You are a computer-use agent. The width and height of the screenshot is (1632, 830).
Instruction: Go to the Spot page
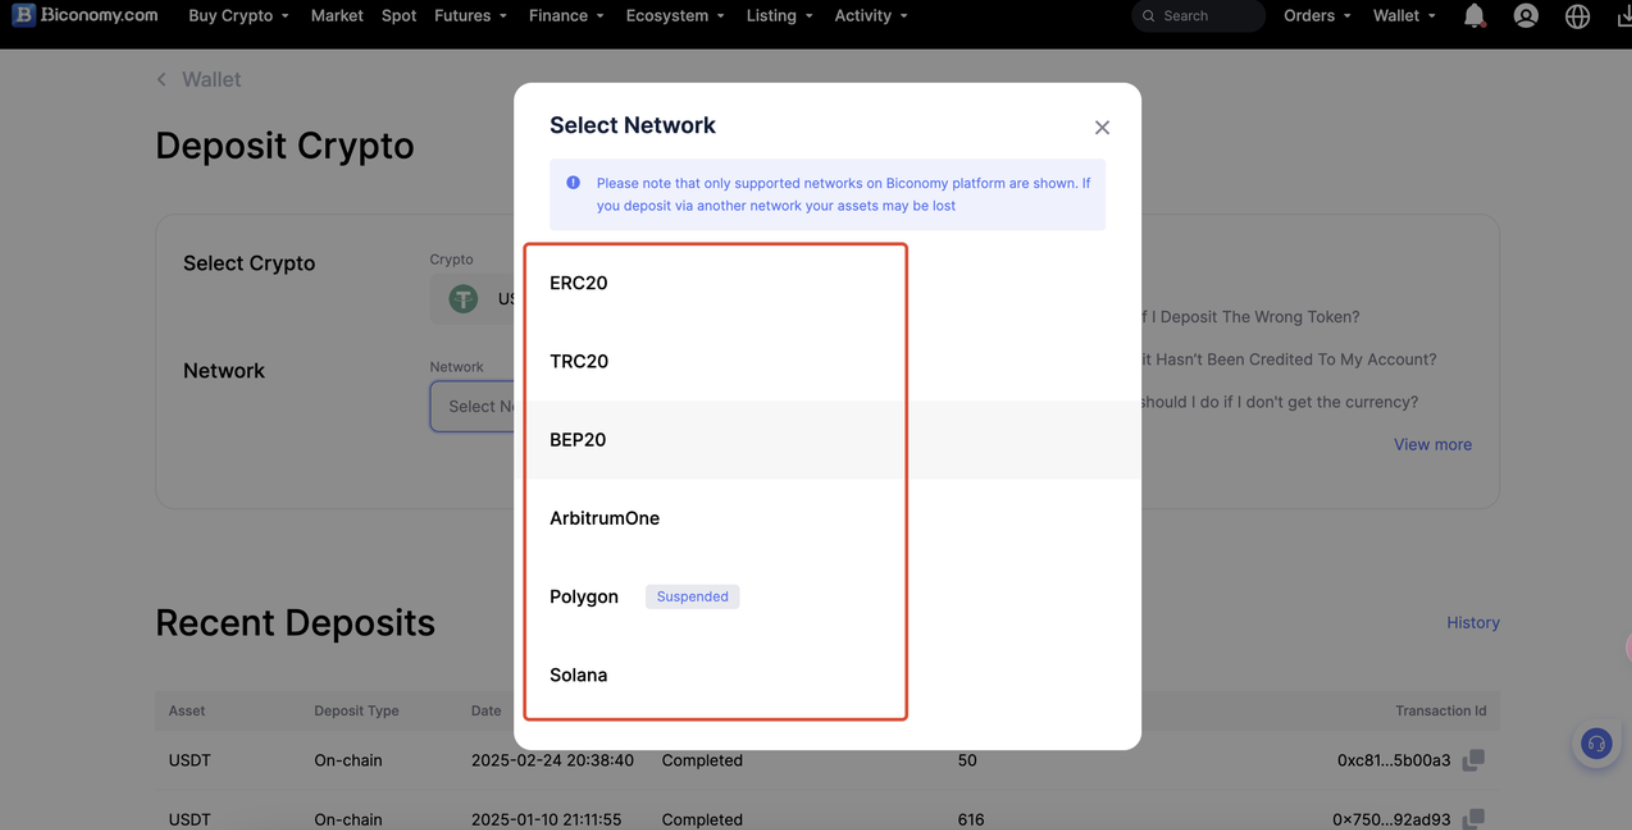[398, 16]
